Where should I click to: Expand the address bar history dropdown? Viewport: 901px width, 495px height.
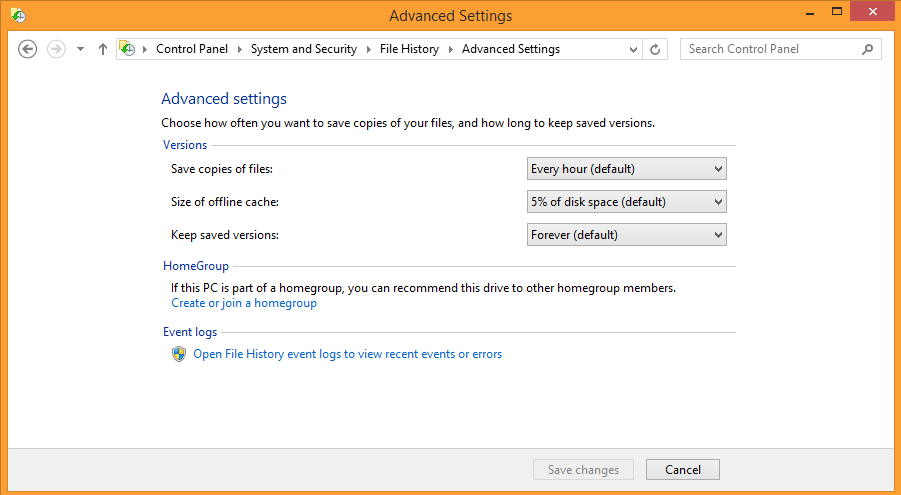point(633,49)
